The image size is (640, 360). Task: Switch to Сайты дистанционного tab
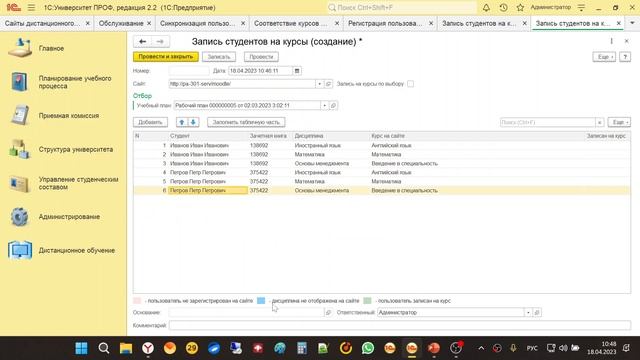(x=42, y=23)
